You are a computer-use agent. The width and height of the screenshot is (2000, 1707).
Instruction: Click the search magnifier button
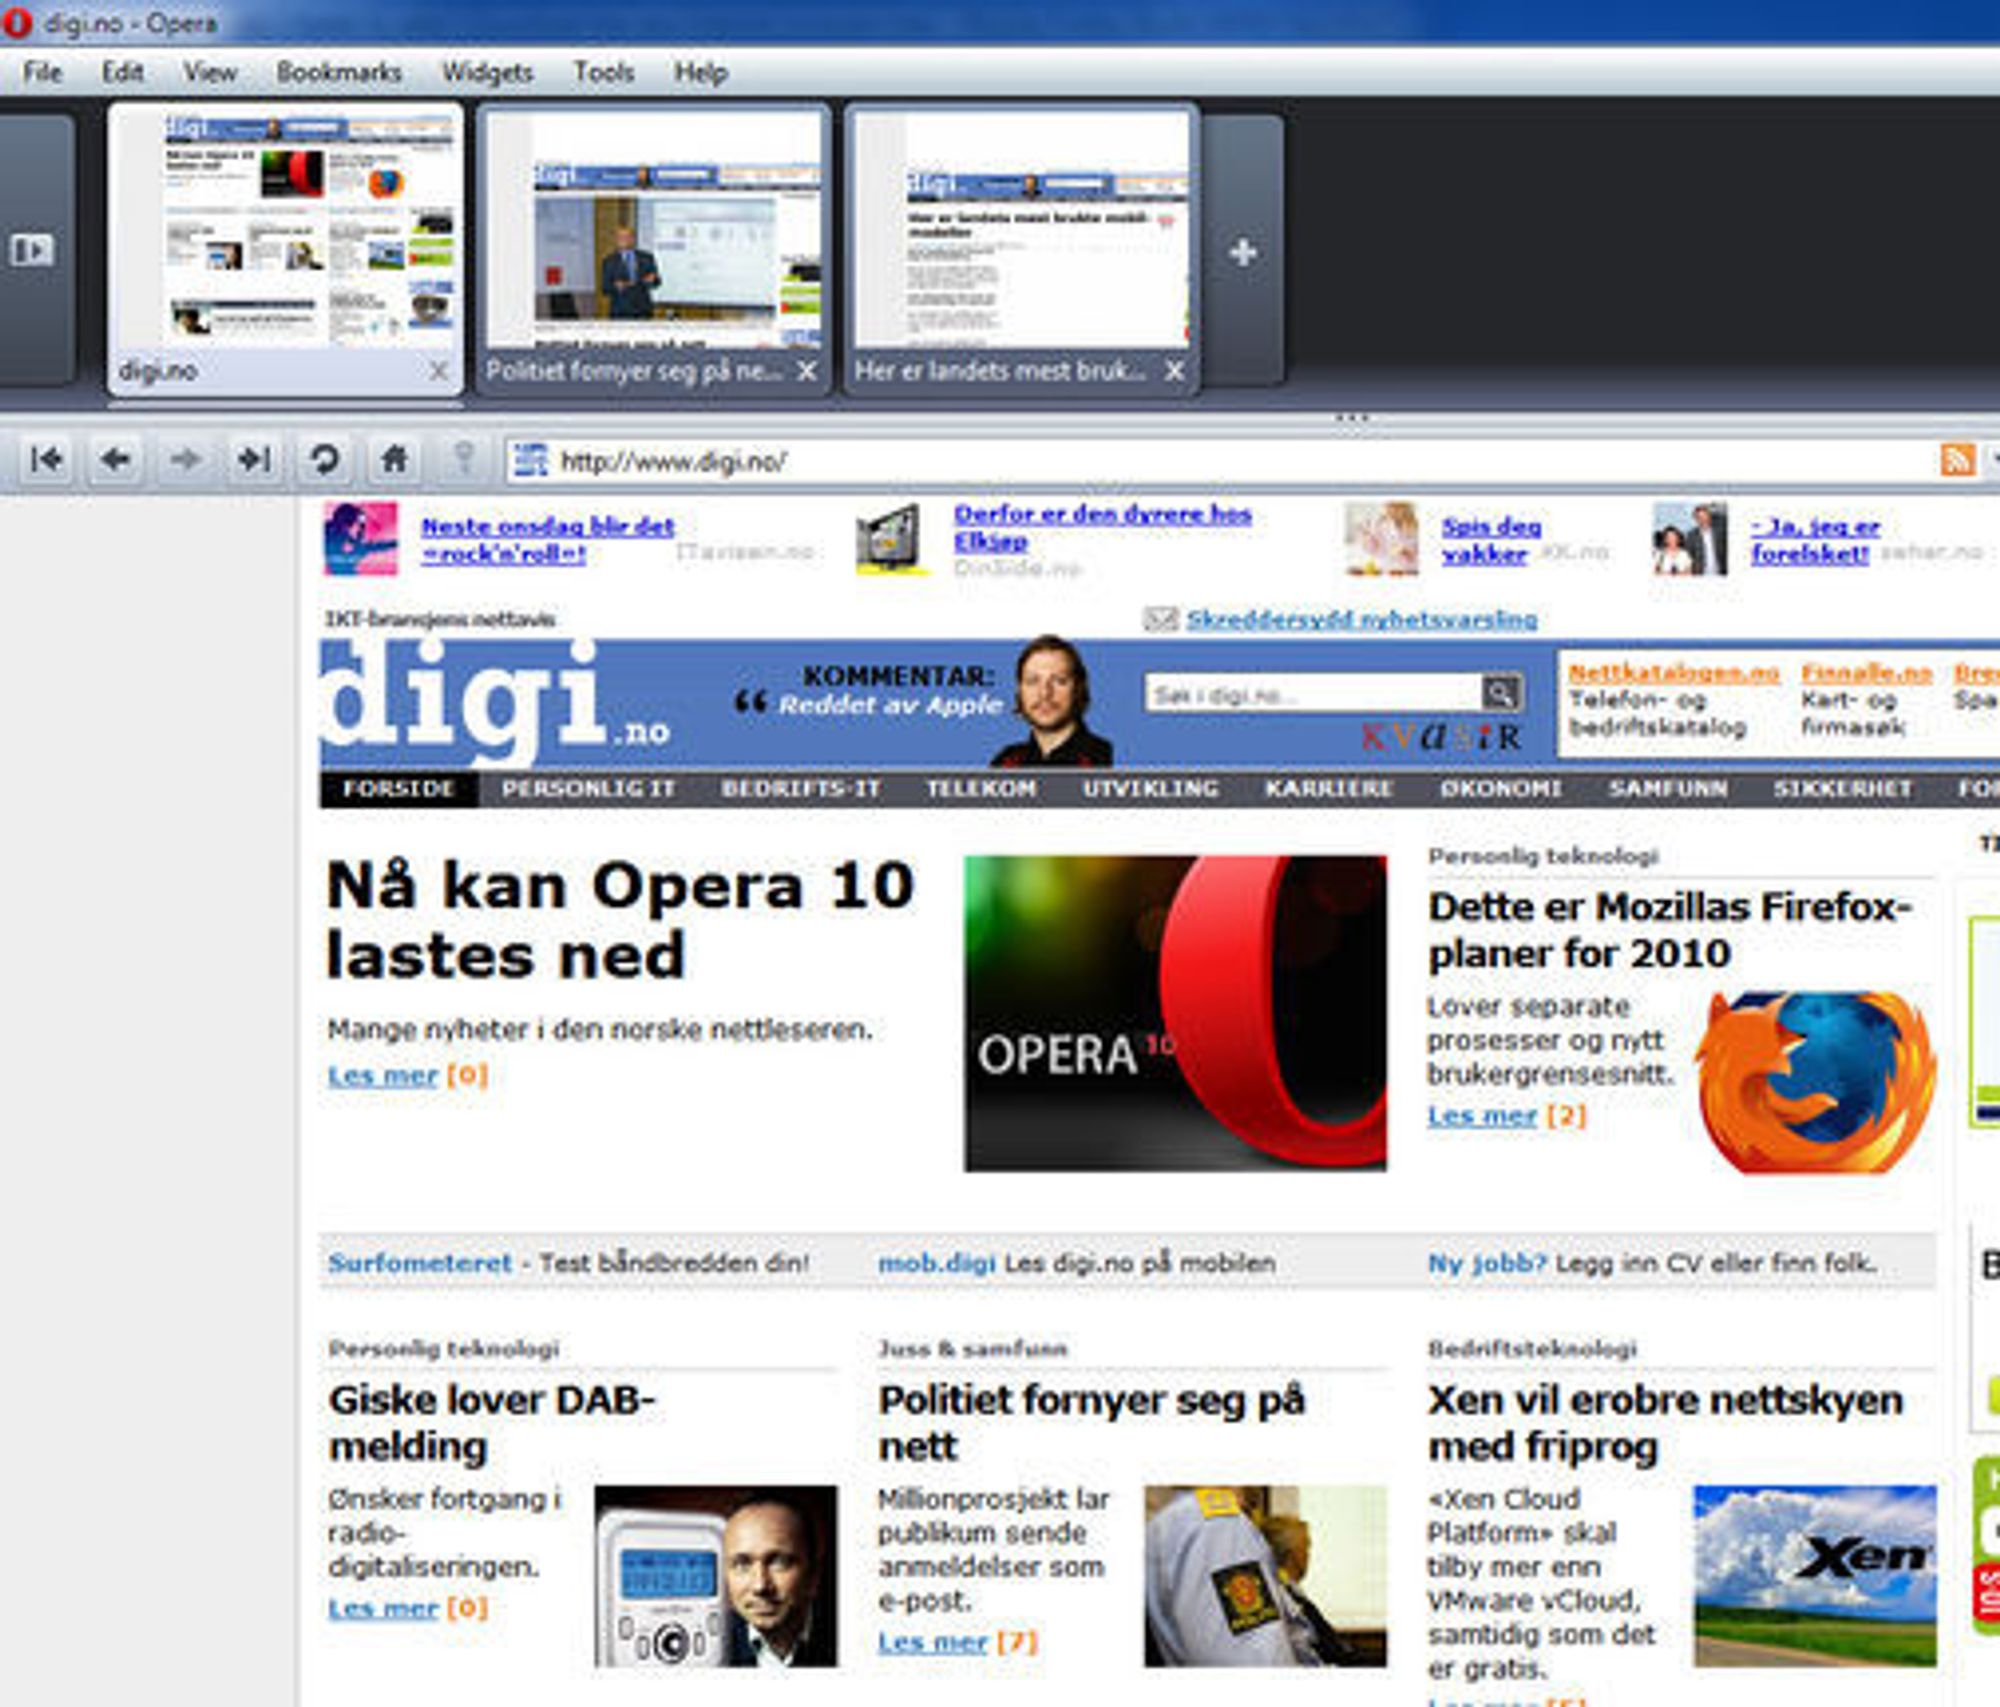point(1501,691)
